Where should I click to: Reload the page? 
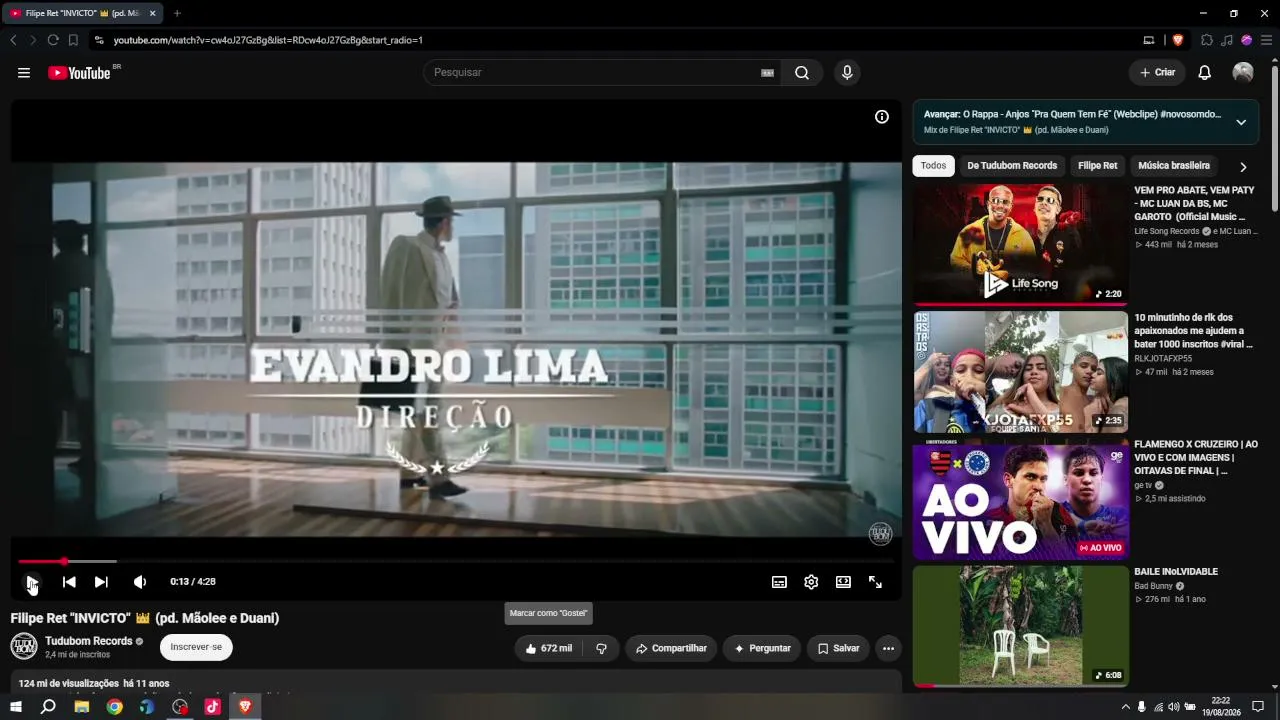point(53,40)
